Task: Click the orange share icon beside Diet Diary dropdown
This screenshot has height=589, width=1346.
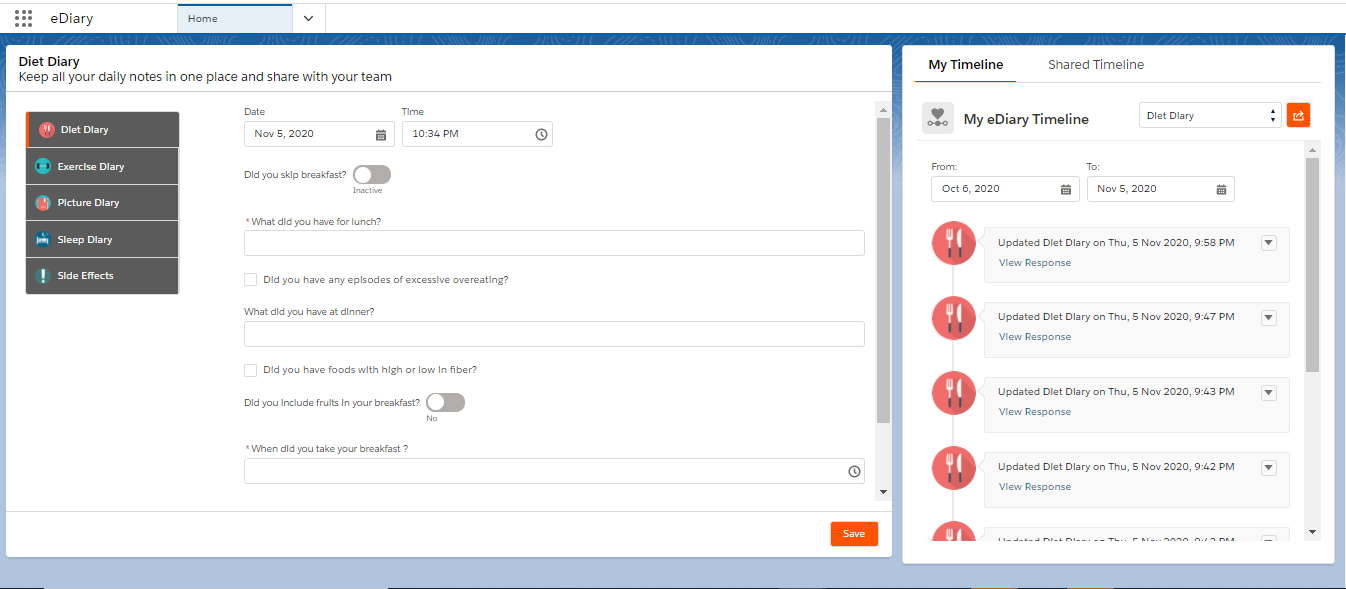Action: click(x=1298, y=115)
